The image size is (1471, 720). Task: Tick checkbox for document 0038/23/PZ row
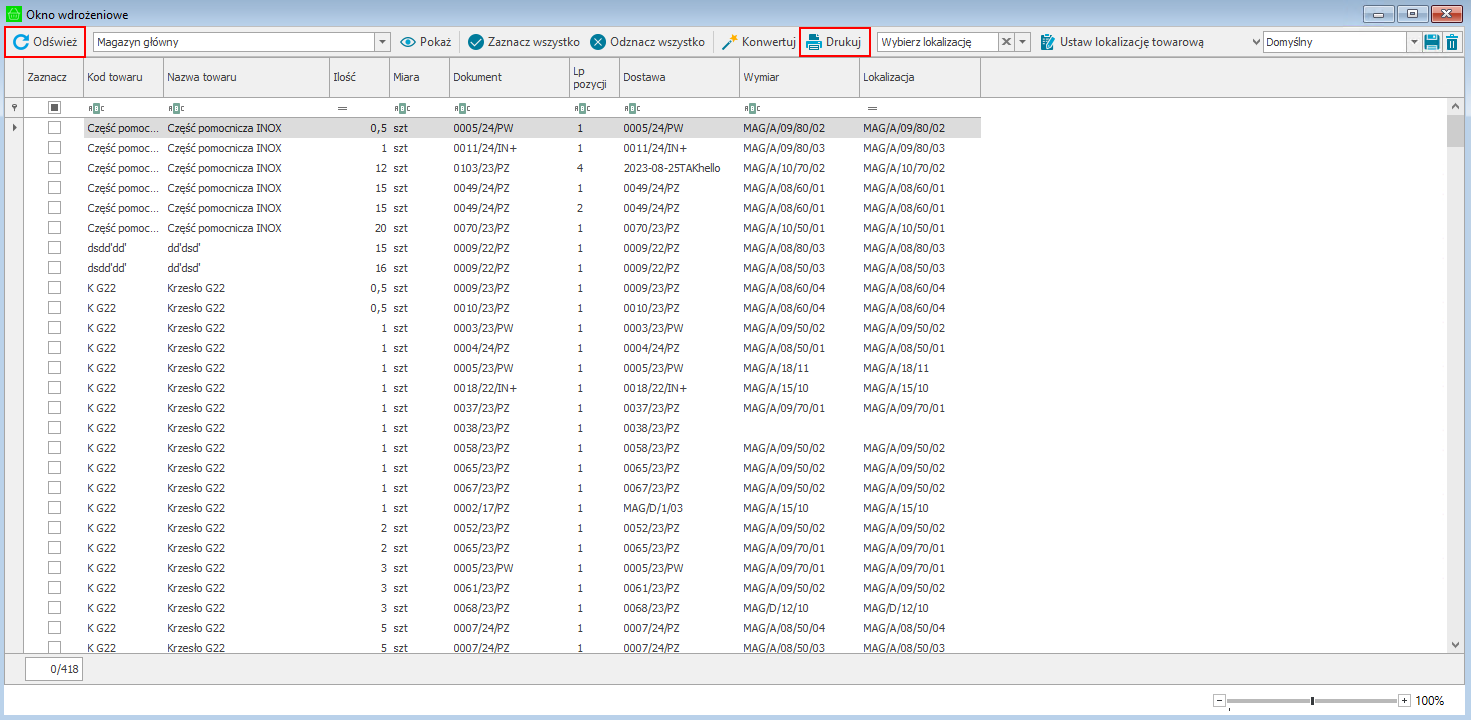[55, 428]
